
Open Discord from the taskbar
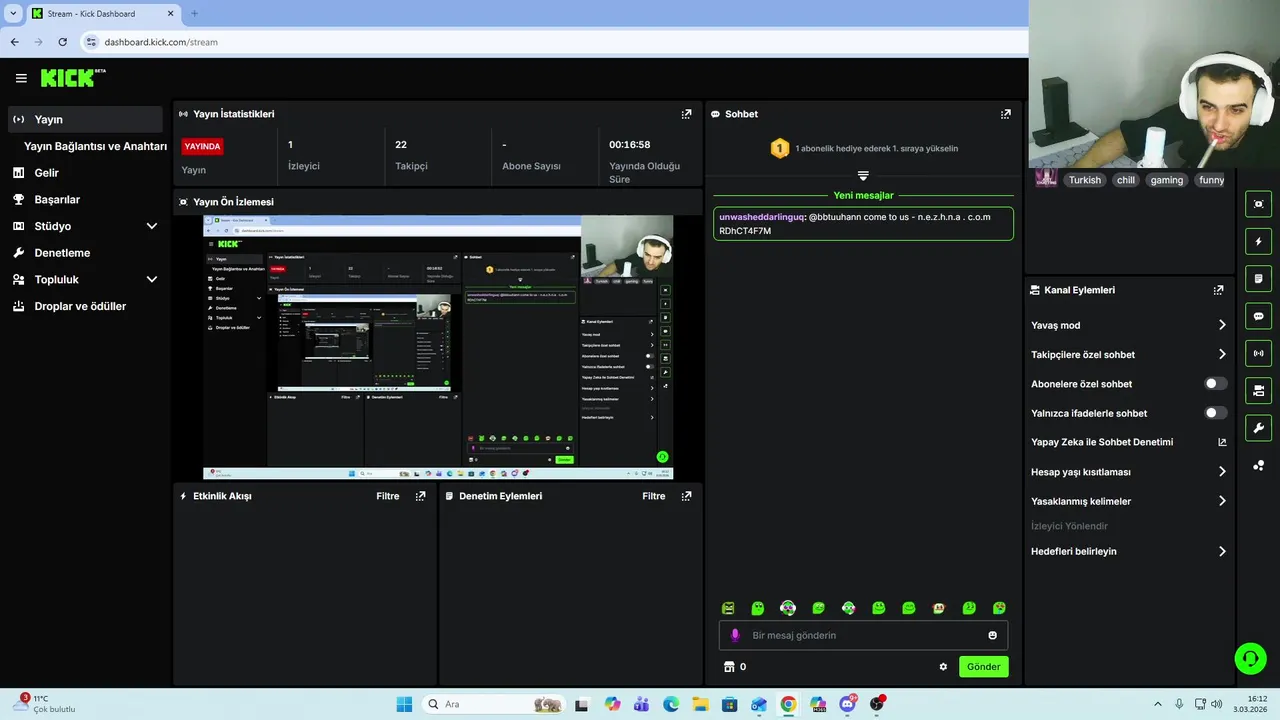(x=848, y=704)
